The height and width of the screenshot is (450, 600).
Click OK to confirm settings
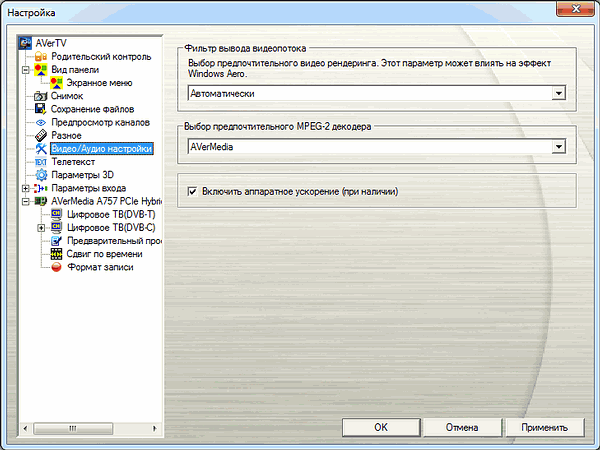(381, 427)
